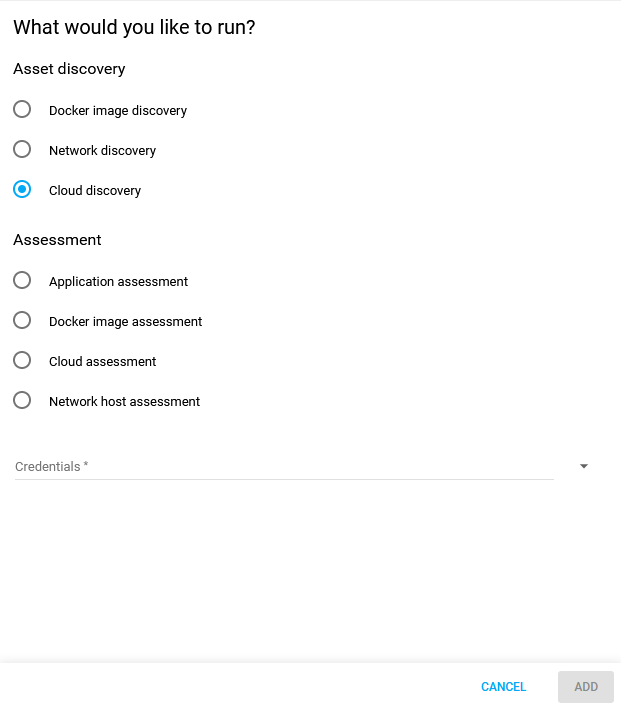The height and width of the screenshot is (713, 625).
Task: Expand the Credentials dropdown arrow
Action: 584,466
